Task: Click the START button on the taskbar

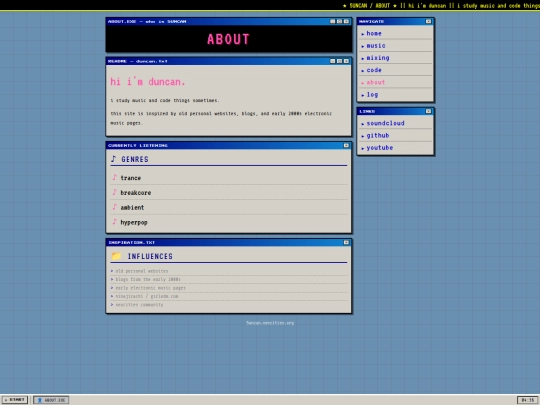Action: [x=15, y=399]
